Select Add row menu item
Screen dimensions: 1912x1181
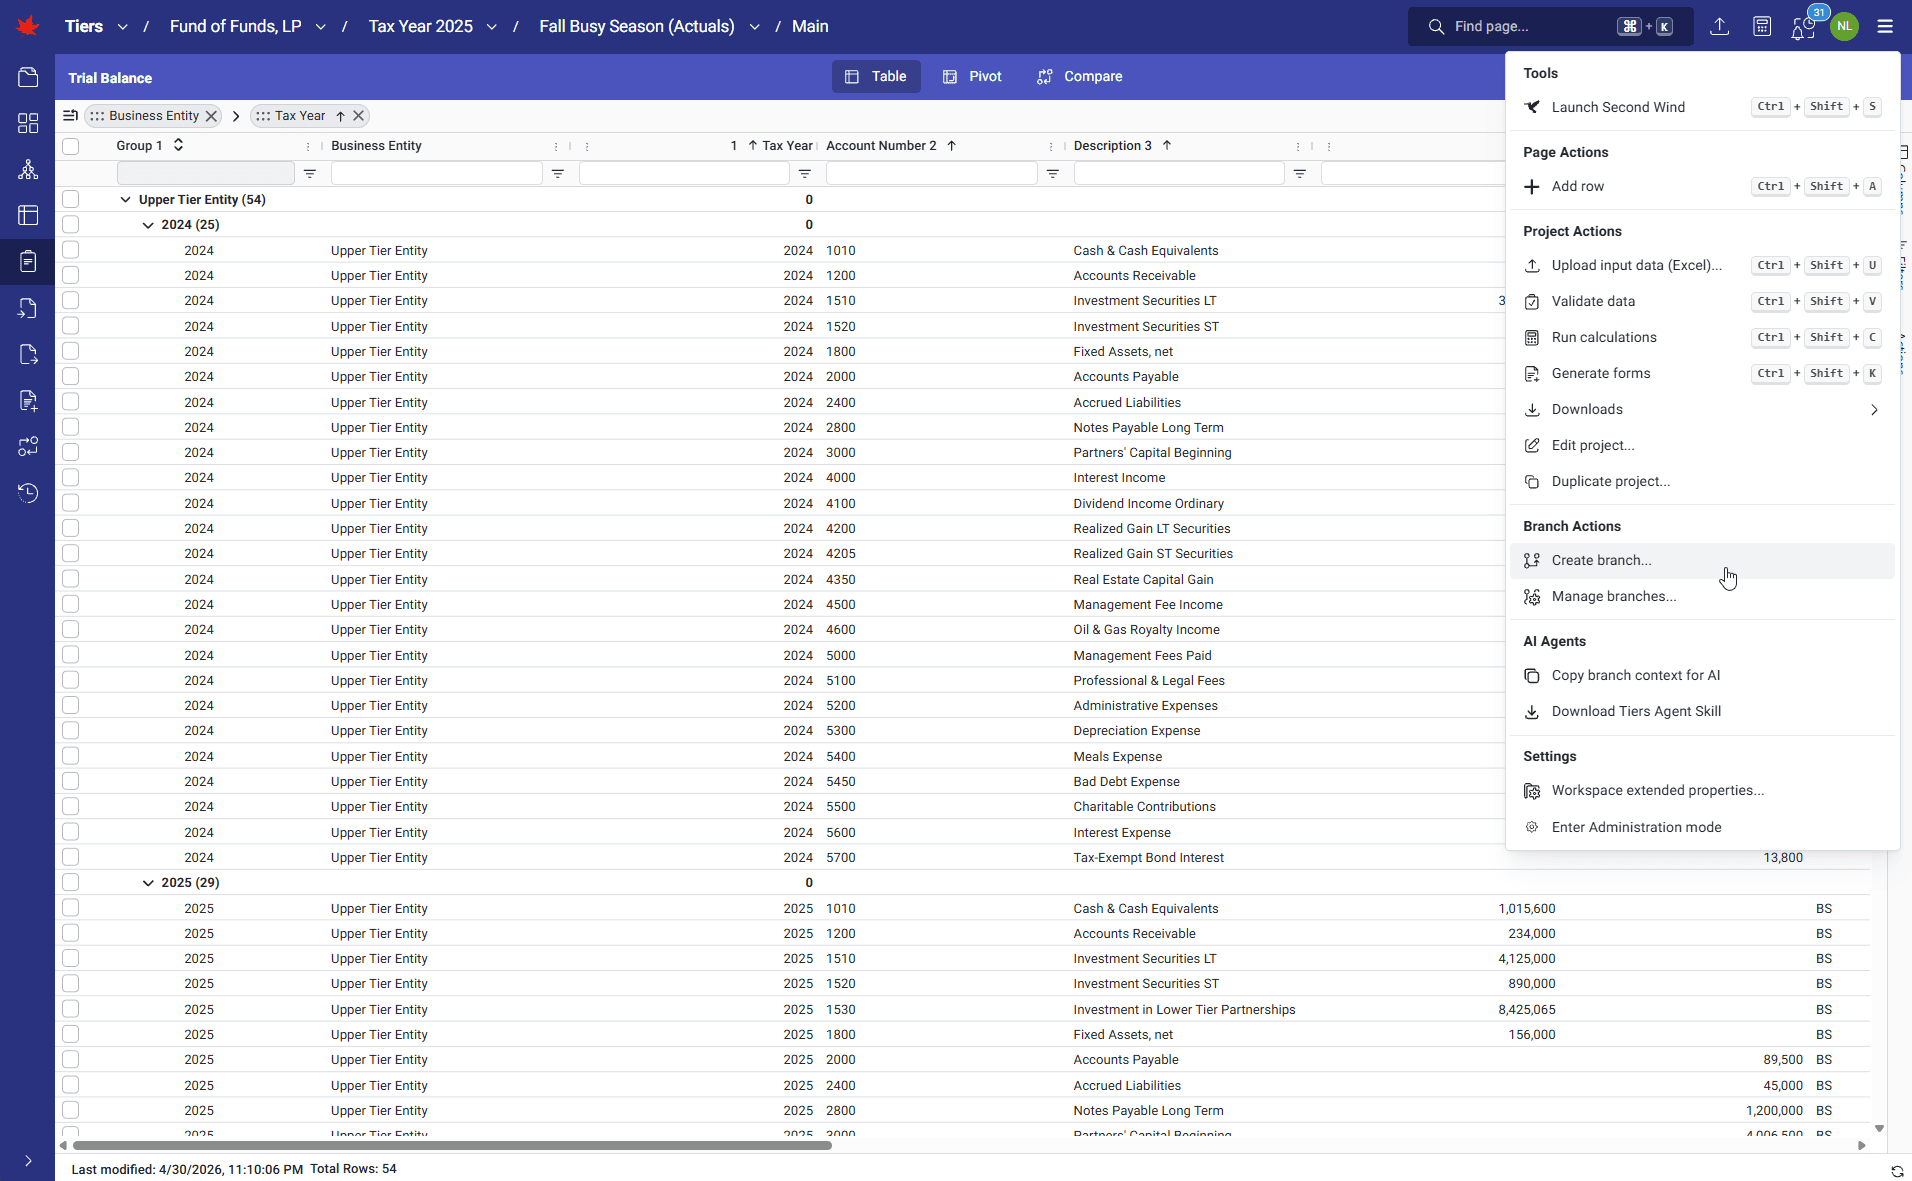[x=1702, y=186]
